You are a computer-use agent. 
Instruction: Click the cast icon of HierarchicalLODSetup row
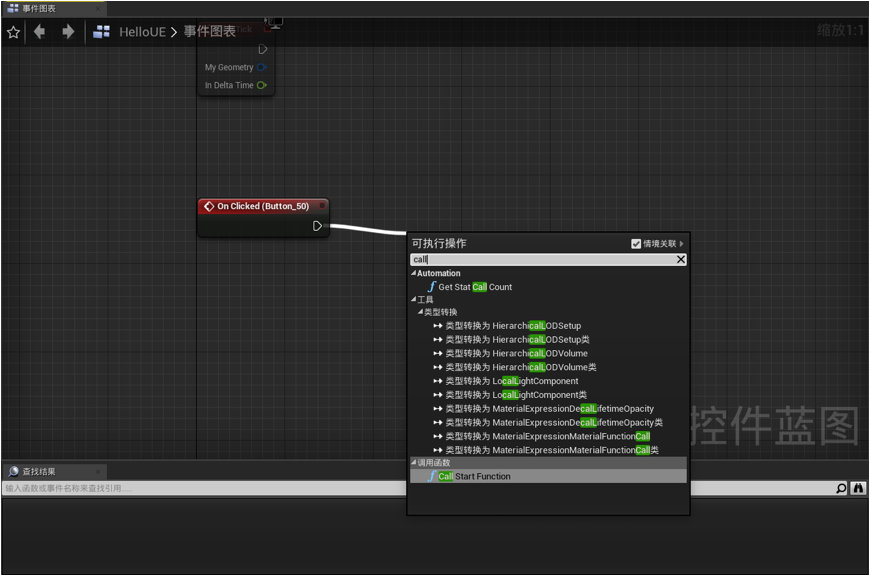coord(438,326)
